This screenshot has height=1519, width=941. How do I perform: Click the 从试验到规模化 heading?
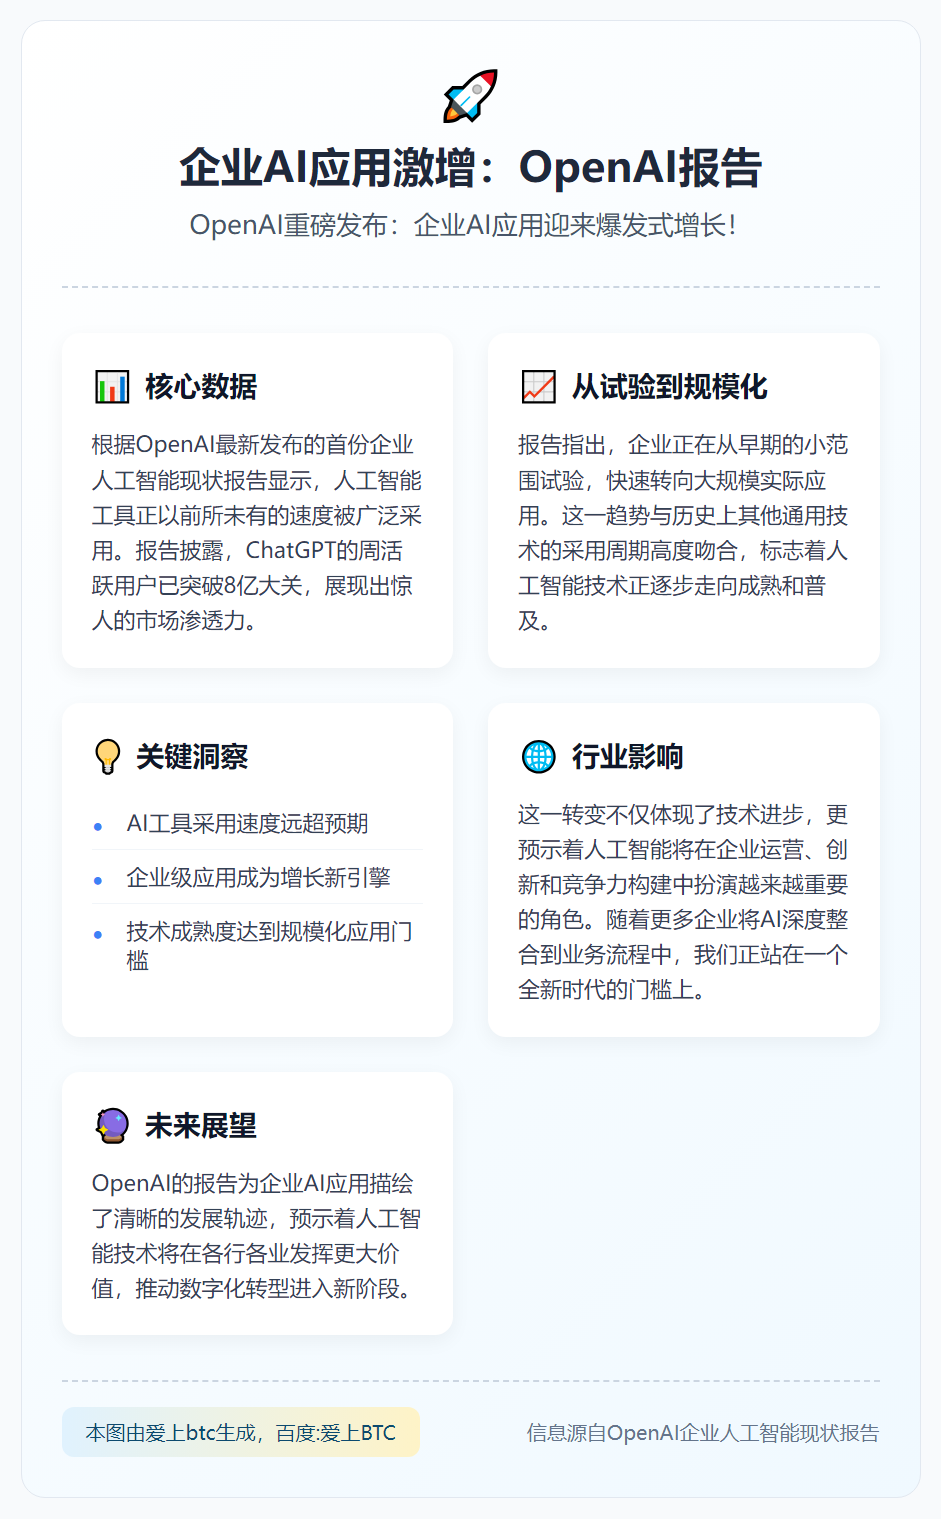pos(670,387)
